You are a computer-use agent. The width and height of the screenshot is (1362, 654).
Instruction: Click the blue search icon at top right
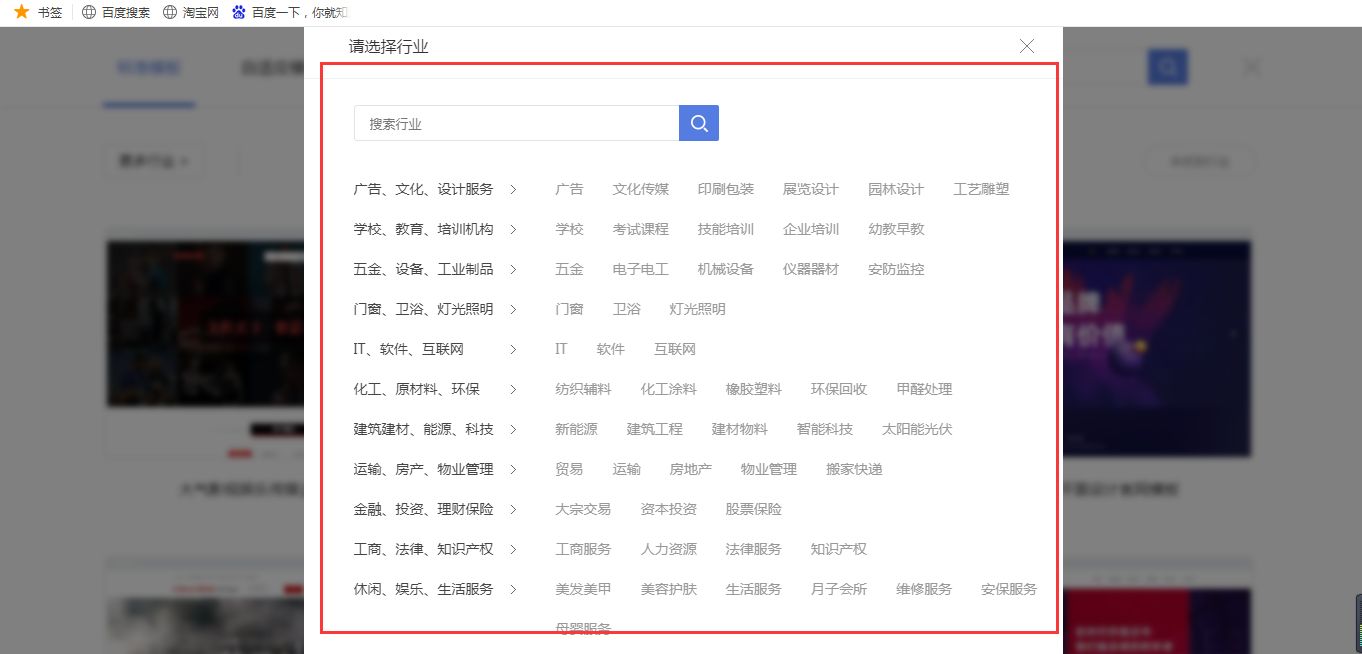(x=1167, y=66)
